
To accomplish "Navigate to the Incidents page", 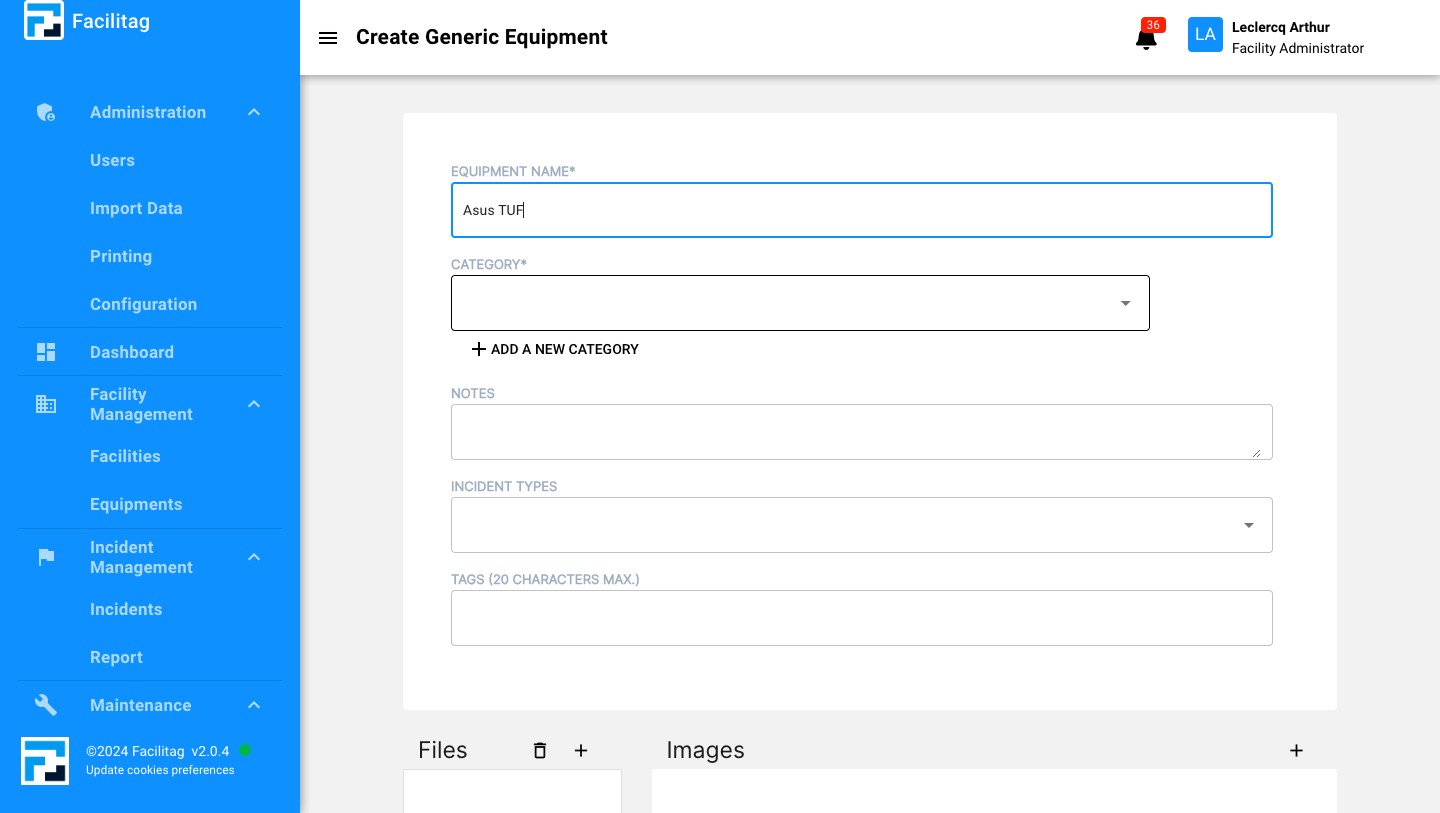I will click(126, 609).
